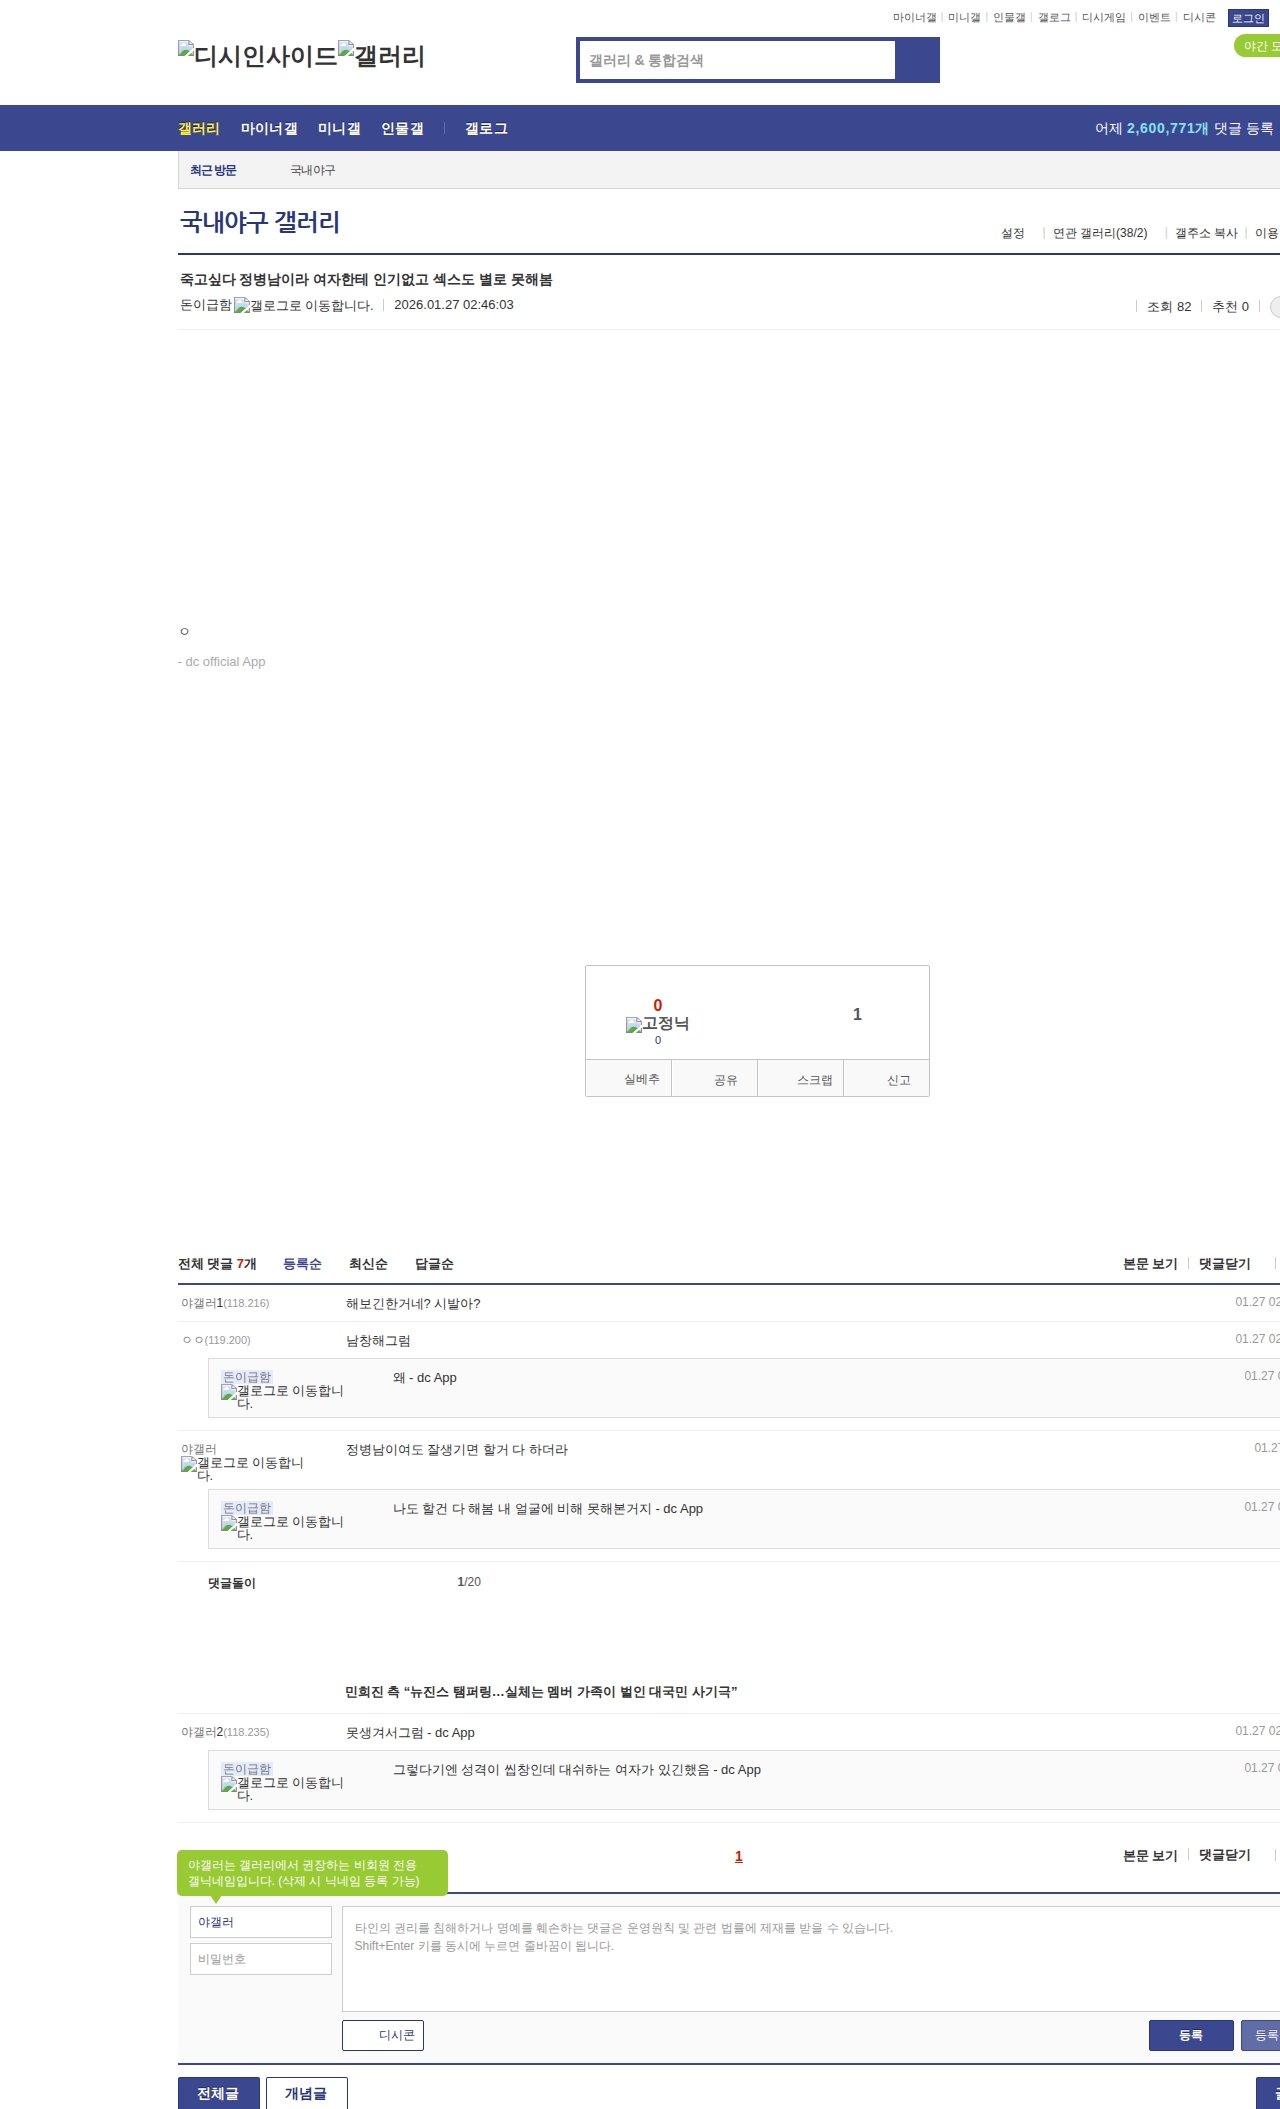Click commenter ㅇㅇ(119.200)
The image size is (1280, 2109).
pyautogui.click(x=216, y=1340)
